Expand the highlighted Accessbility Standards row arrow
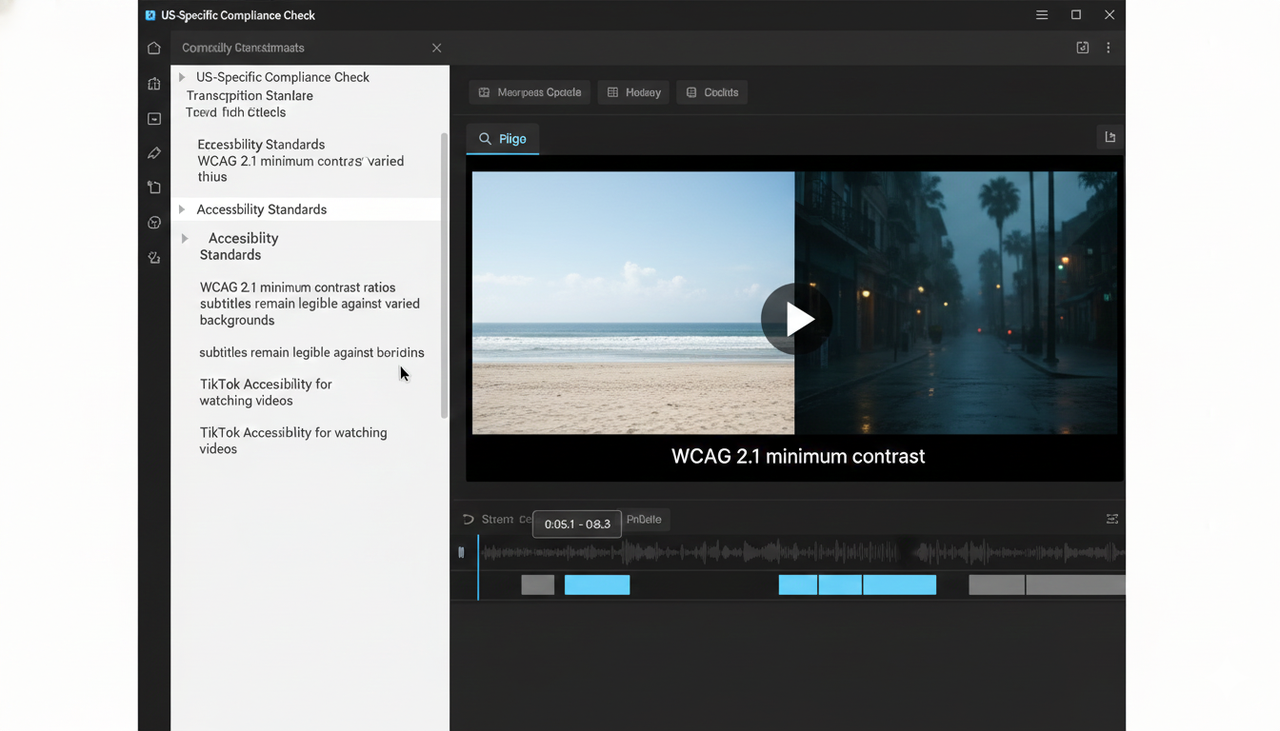 point(182,209)
